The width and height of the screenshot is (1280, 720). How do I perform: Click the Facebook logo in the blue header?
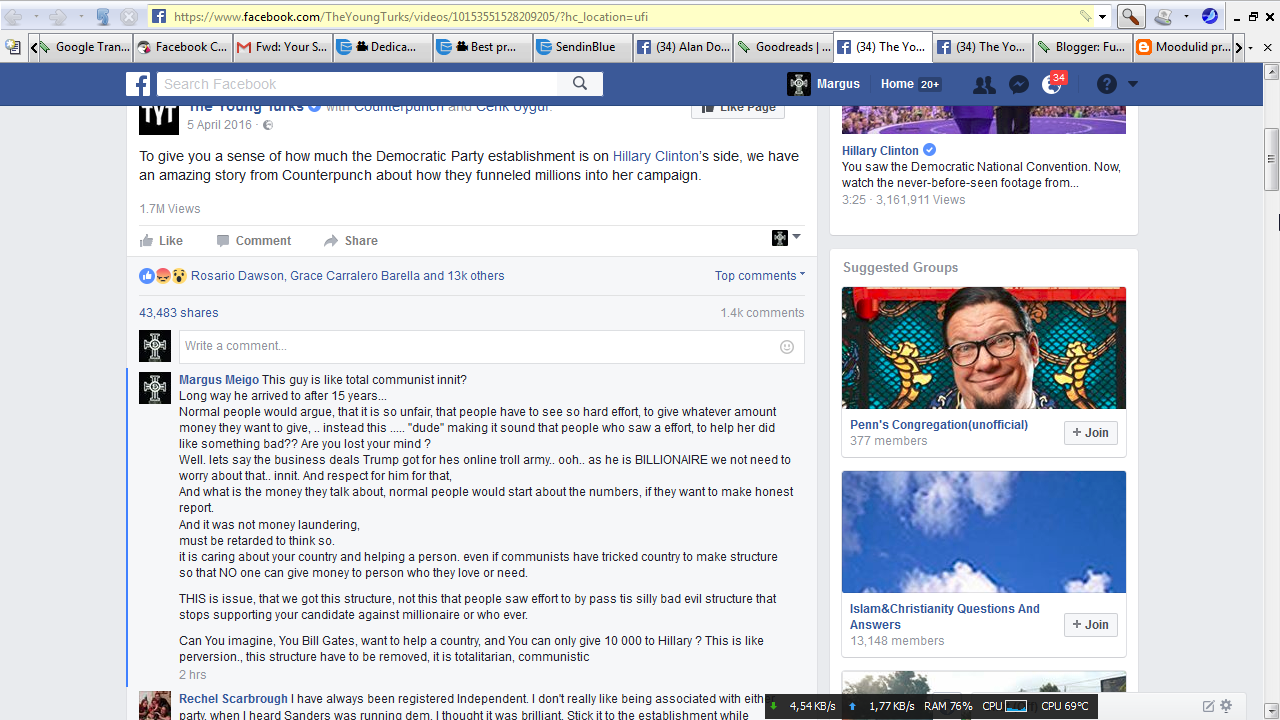pyautogui.click(x=137, y=84)
